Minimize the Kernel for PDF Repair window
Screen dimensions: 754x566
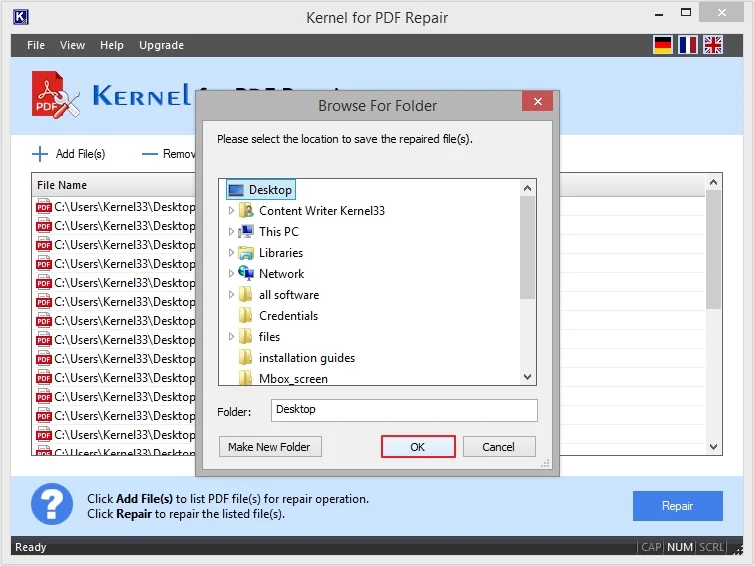[659, 15]
